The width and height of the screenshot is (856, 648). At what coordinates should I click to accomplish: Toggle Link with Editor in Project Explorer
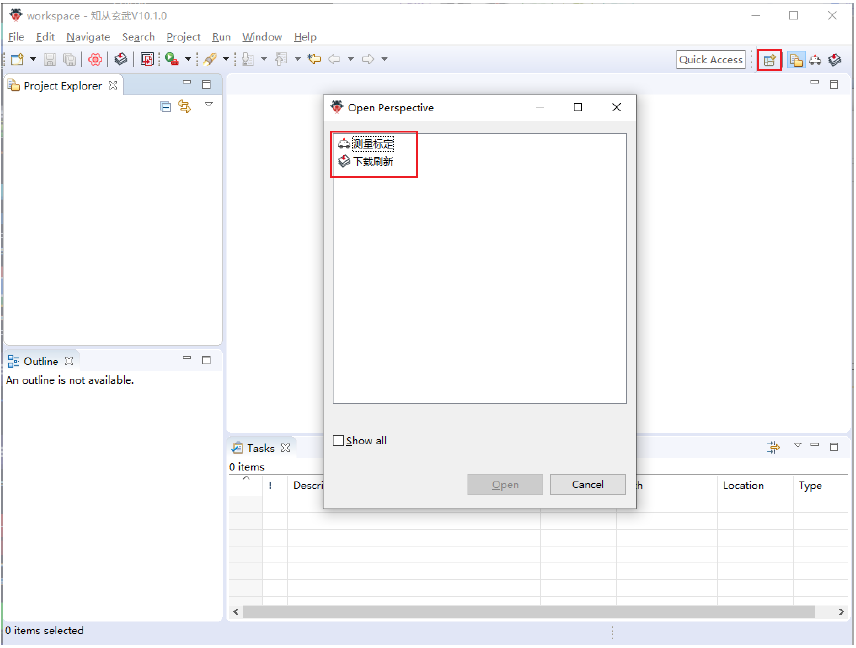(185, 106)
